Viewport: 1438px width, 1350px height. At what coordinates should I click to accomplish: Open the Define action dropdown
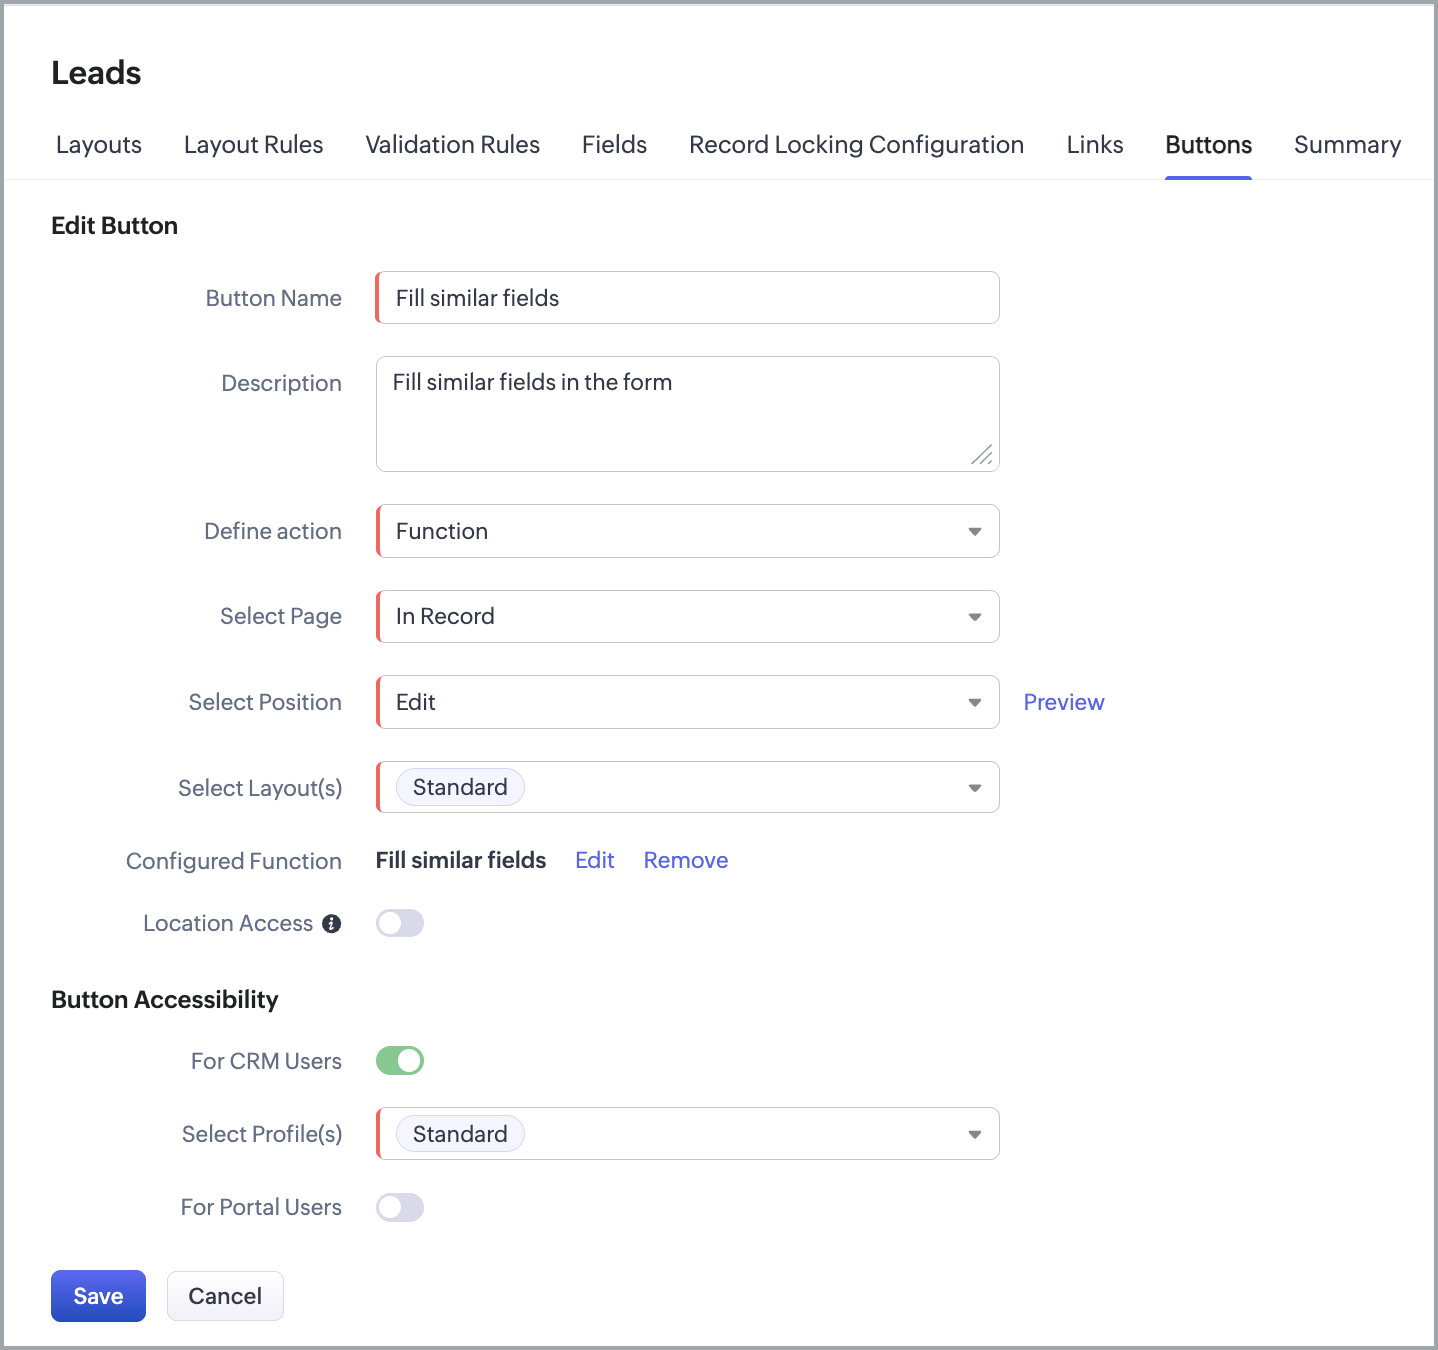[x=688, y=531]
